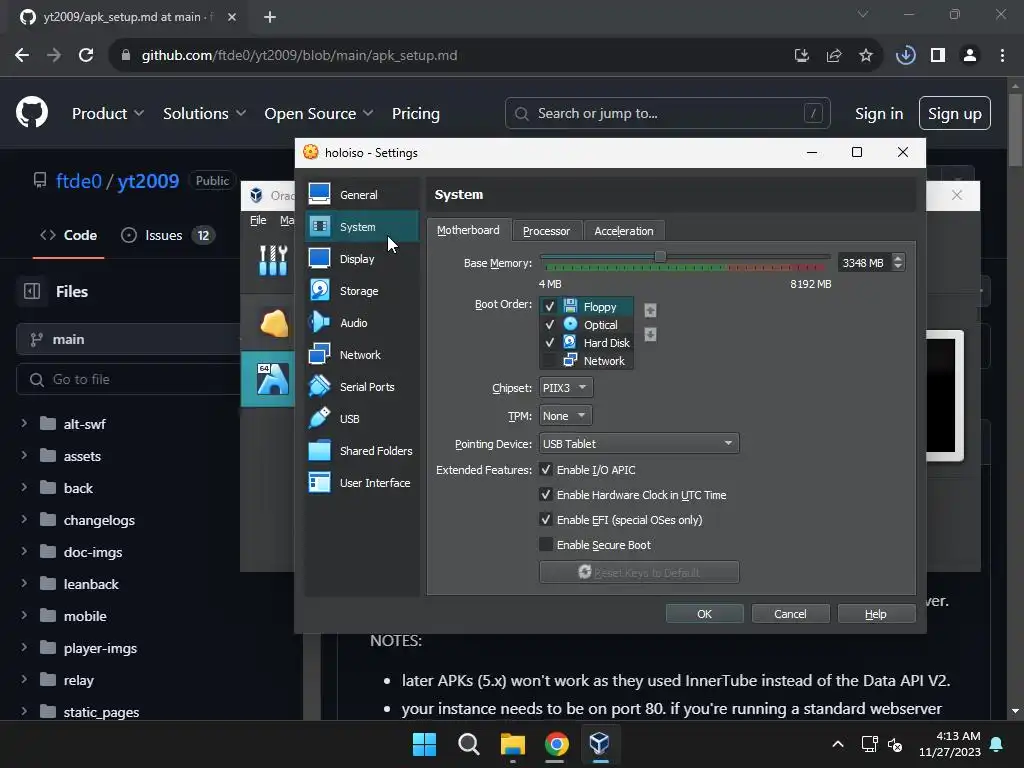
Task: Expand changelogs folder in file tree
Action: pos(24,519)
